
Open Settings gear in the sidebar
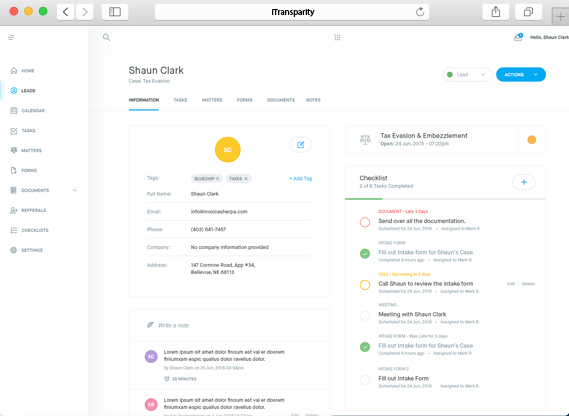point(14,250)
